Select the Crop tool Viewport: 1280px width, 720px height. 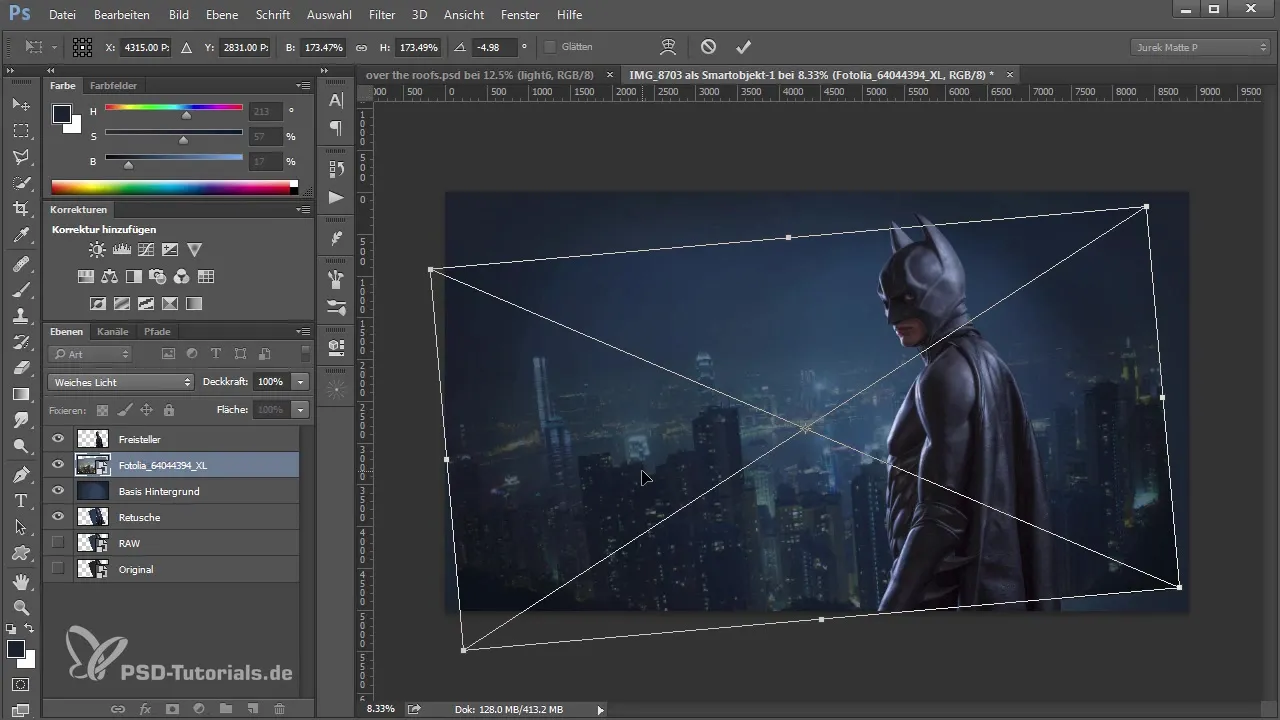point(20,209)
